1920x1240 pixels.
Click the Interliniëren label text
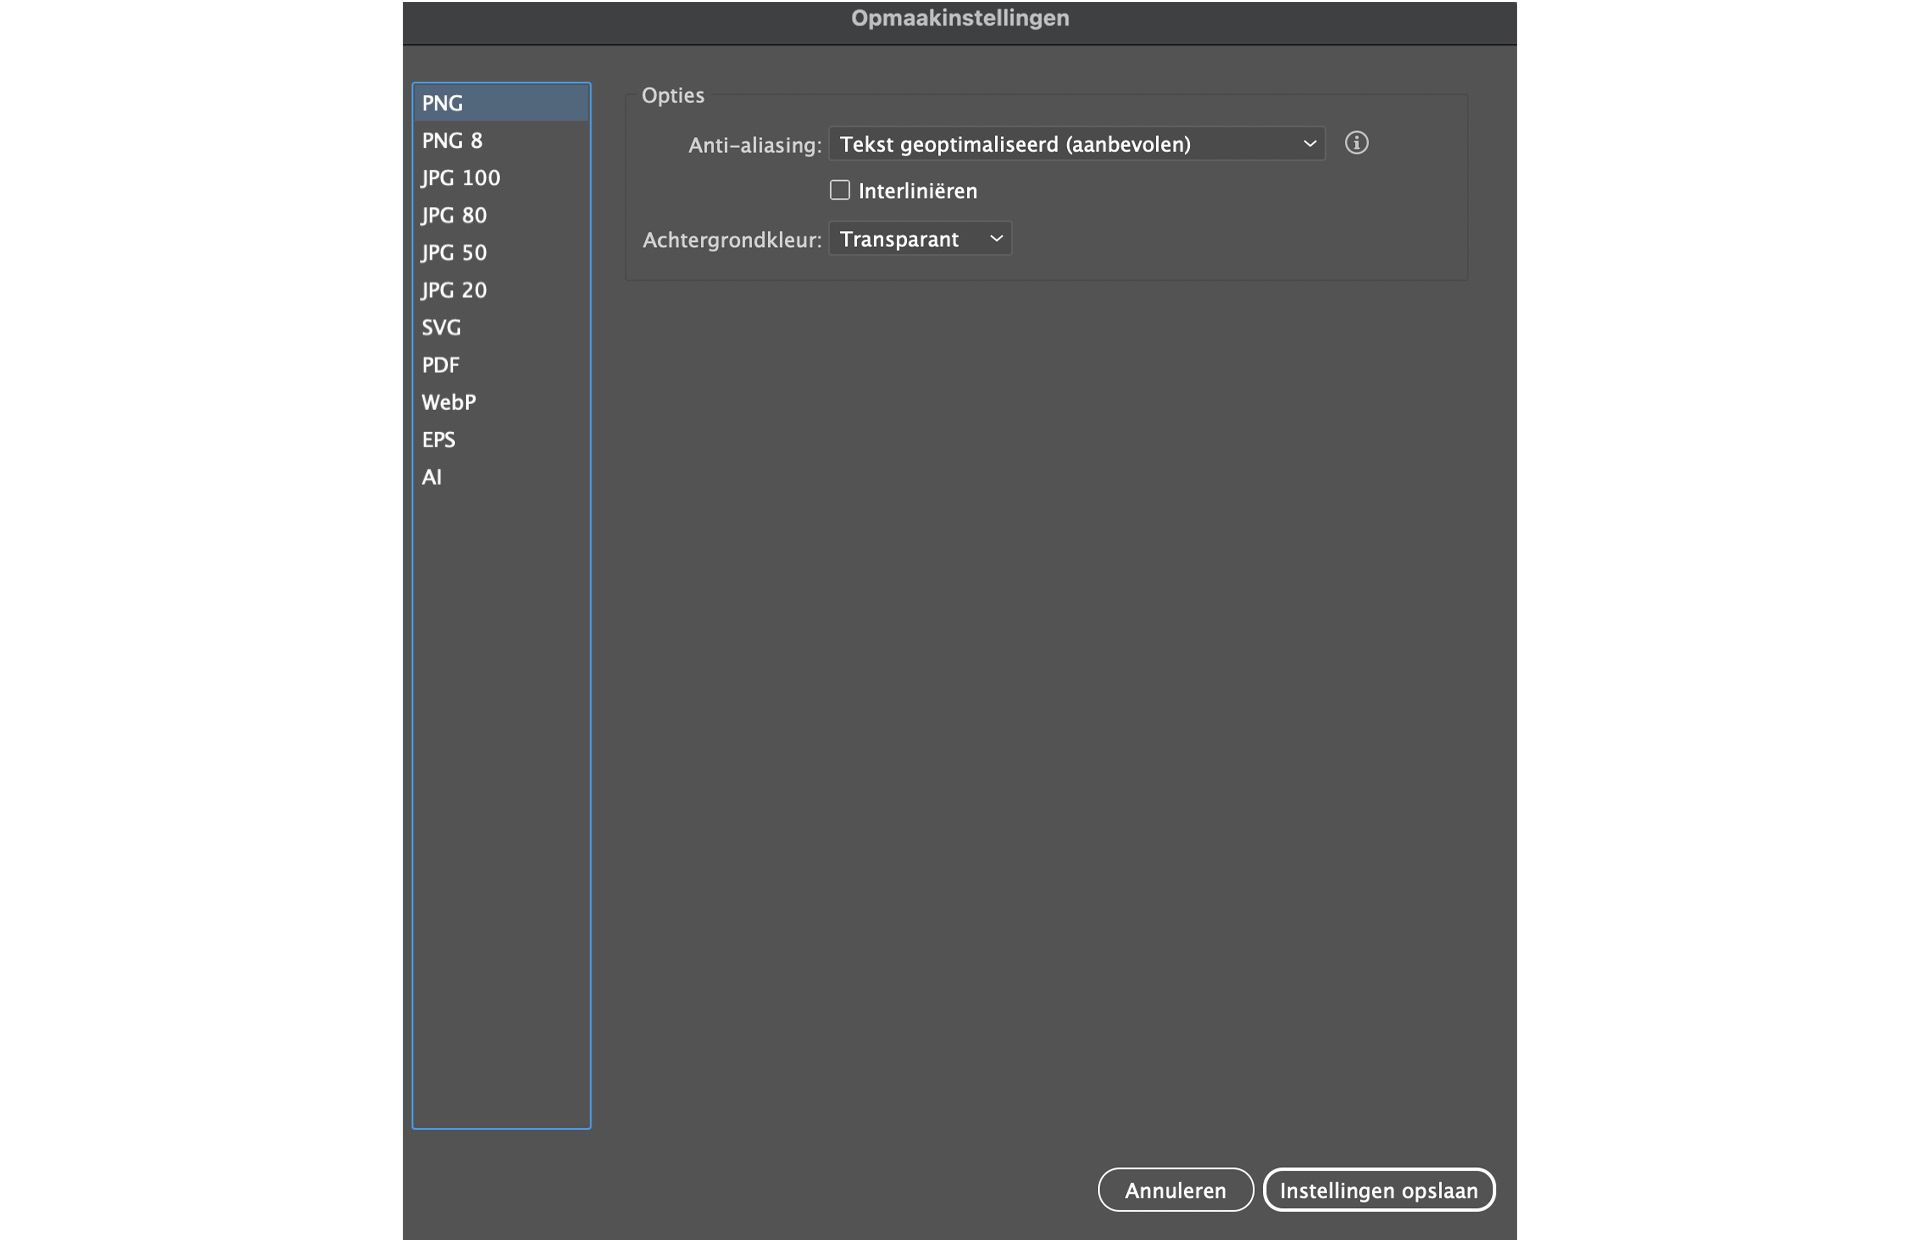pyautogui.click(x=917, y=191)
